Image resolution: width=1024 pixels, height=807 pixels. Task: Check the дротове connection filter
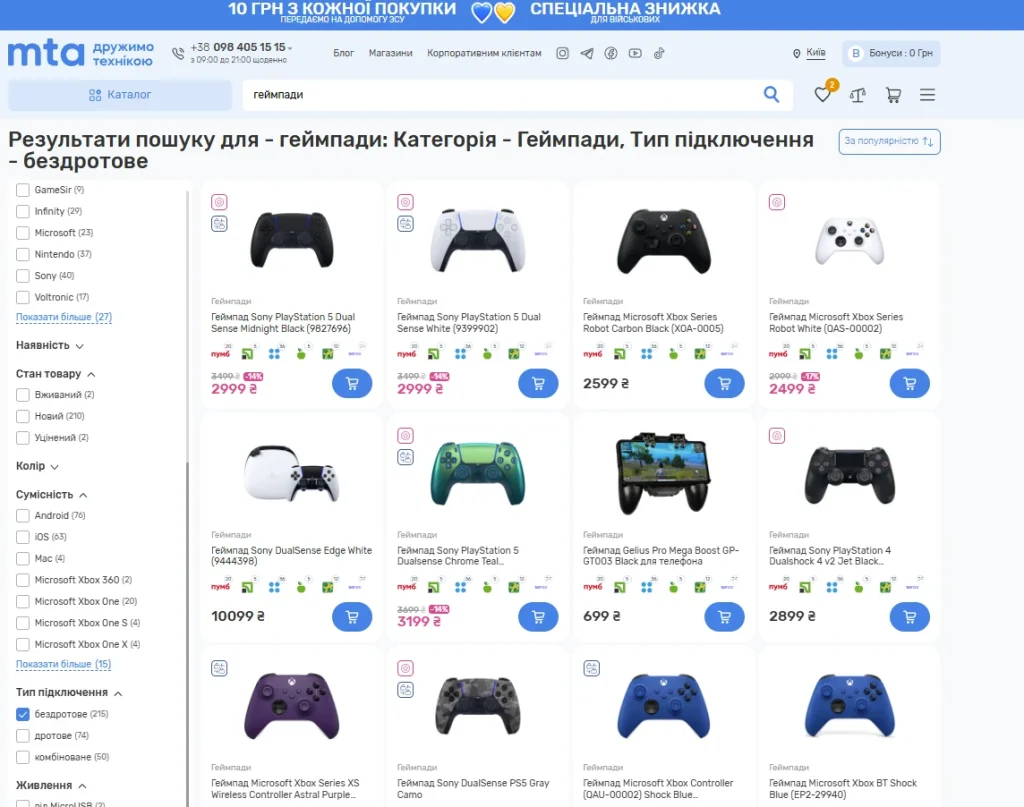tap(23, 736)
